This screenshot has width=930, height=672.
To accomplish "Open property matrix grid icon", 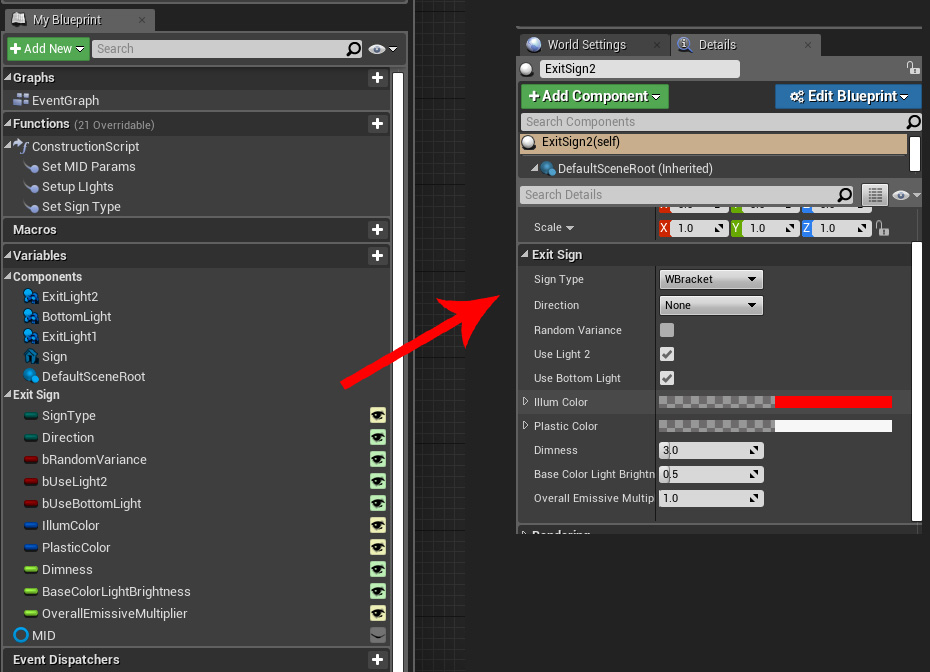I will click(x=875, y=195).
